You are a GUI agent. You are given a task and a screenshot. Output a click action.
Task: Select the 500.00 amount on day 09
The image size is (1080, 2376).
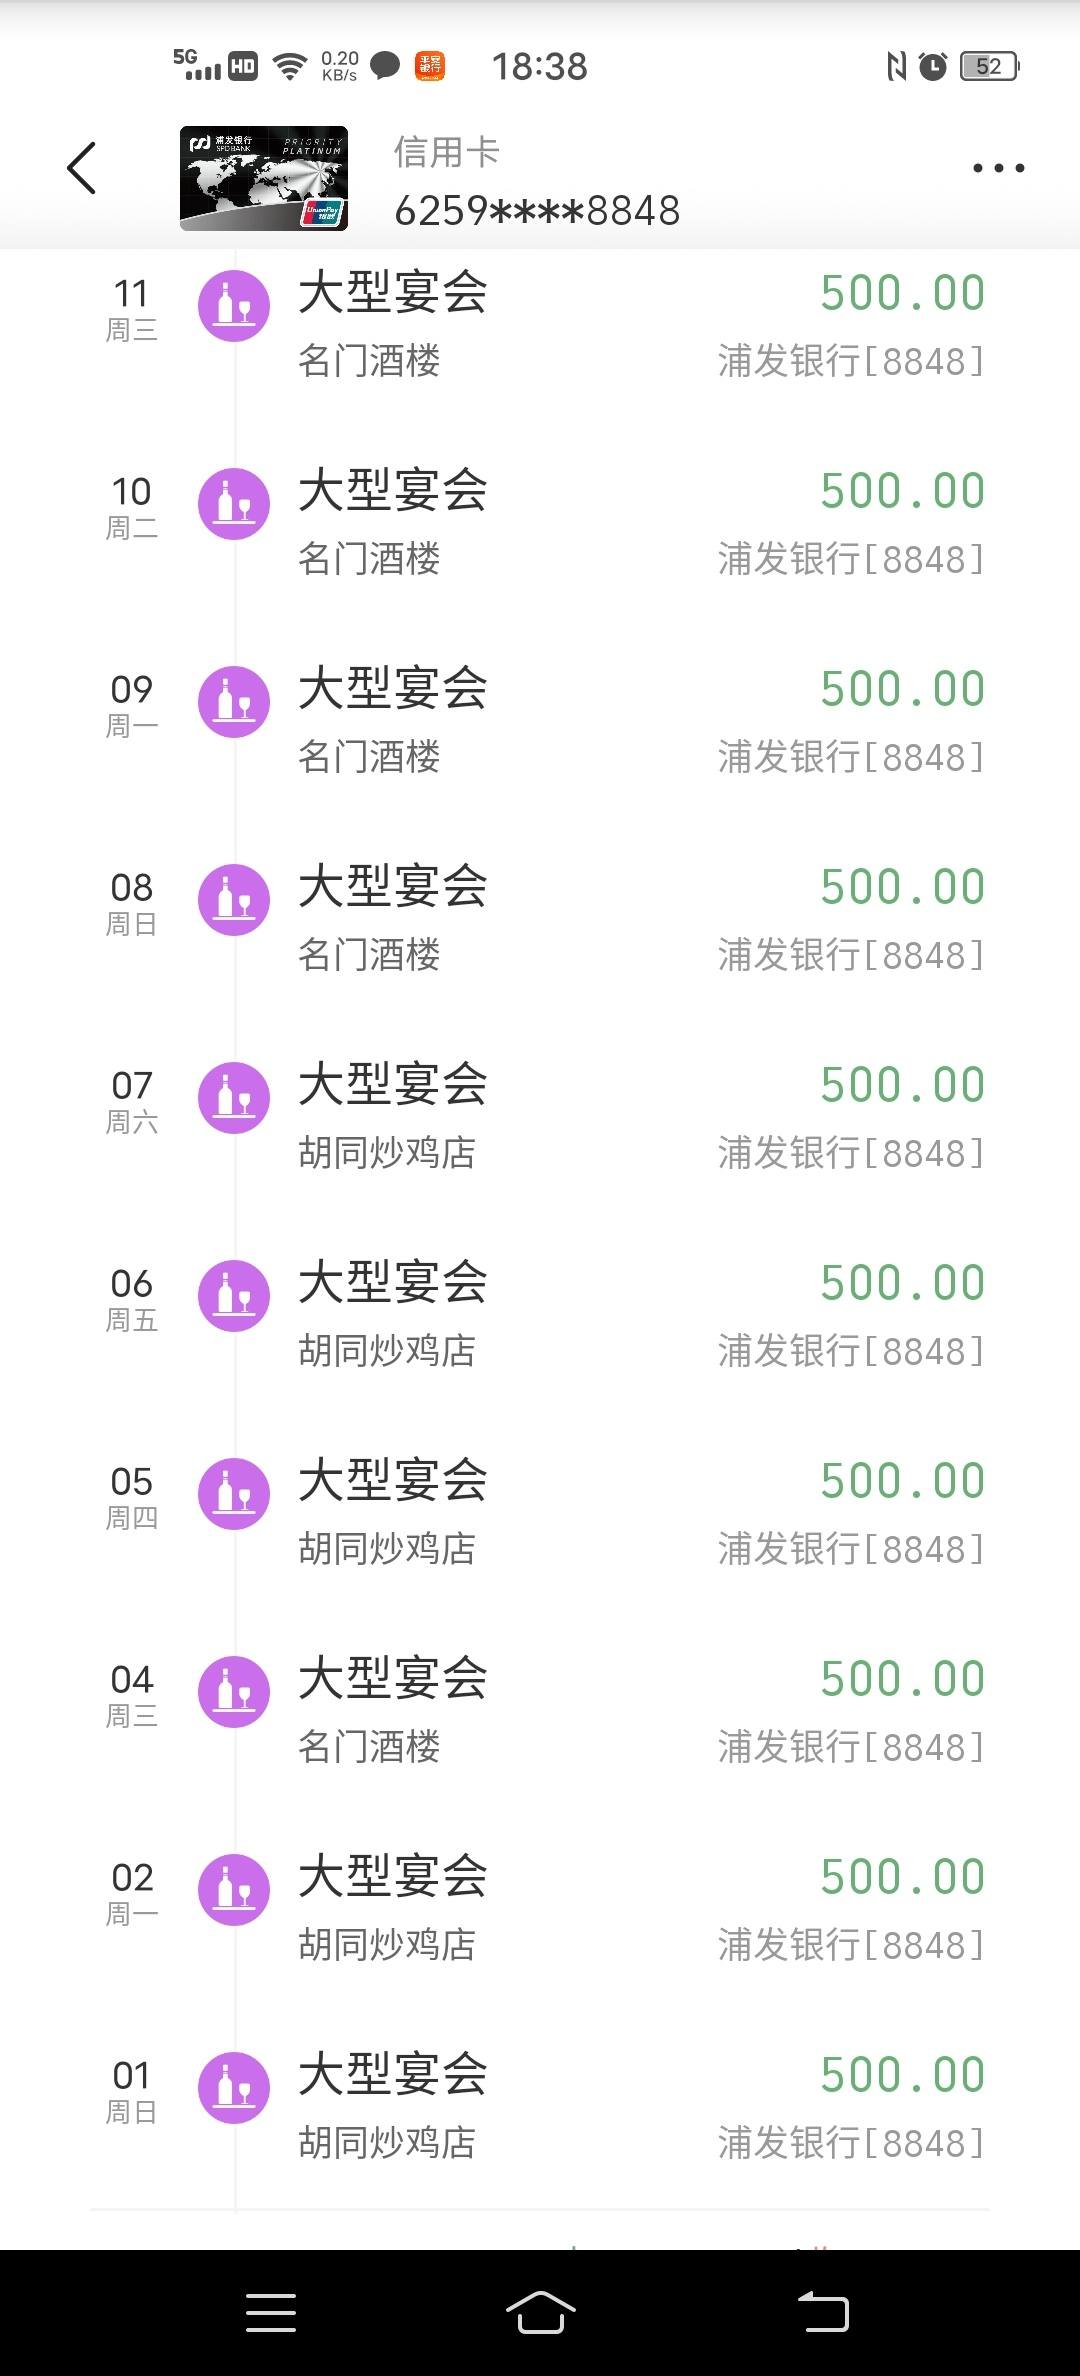point(903,690)
